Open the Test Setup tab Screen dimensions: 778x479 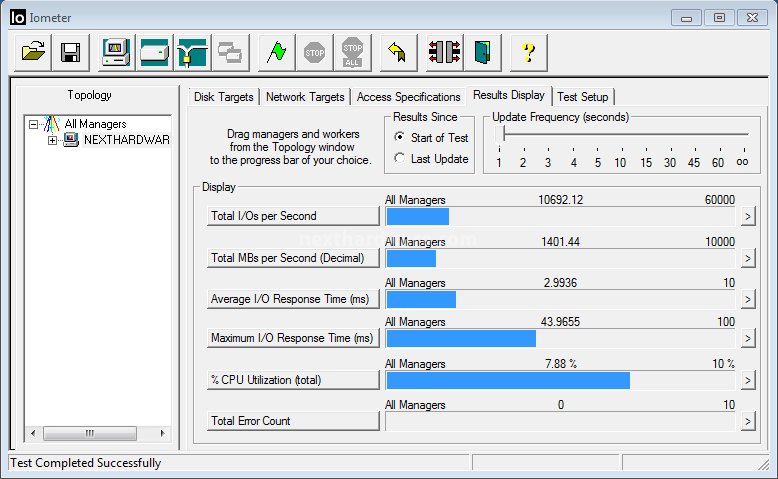coord(583,97)
